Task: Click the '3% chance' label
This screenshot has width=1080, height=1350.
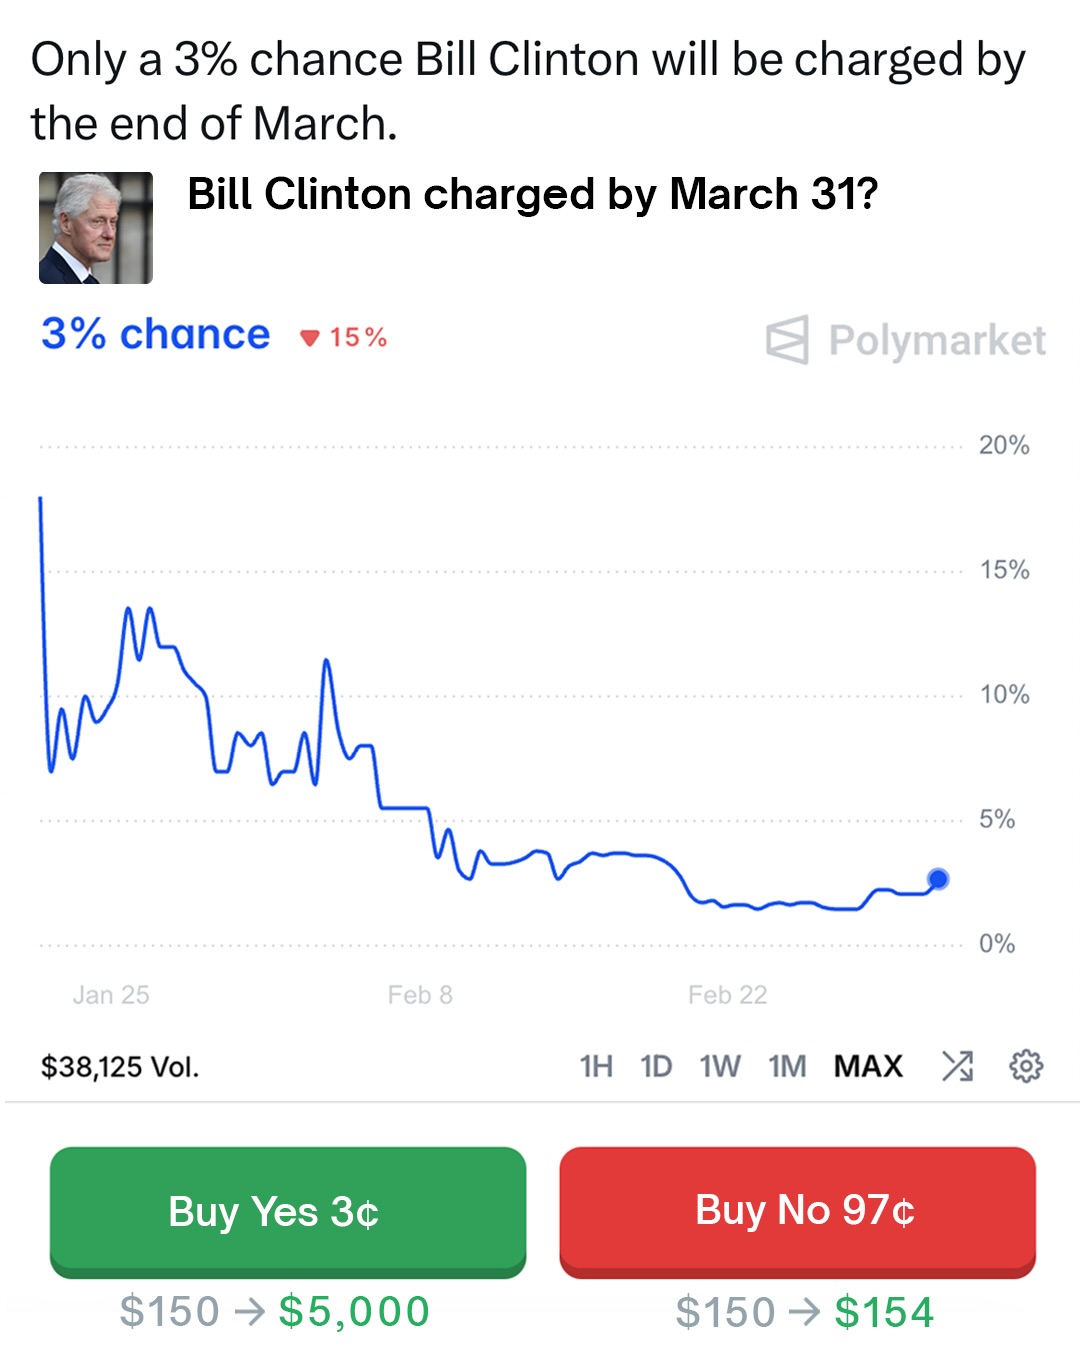Action: point(155,334)
